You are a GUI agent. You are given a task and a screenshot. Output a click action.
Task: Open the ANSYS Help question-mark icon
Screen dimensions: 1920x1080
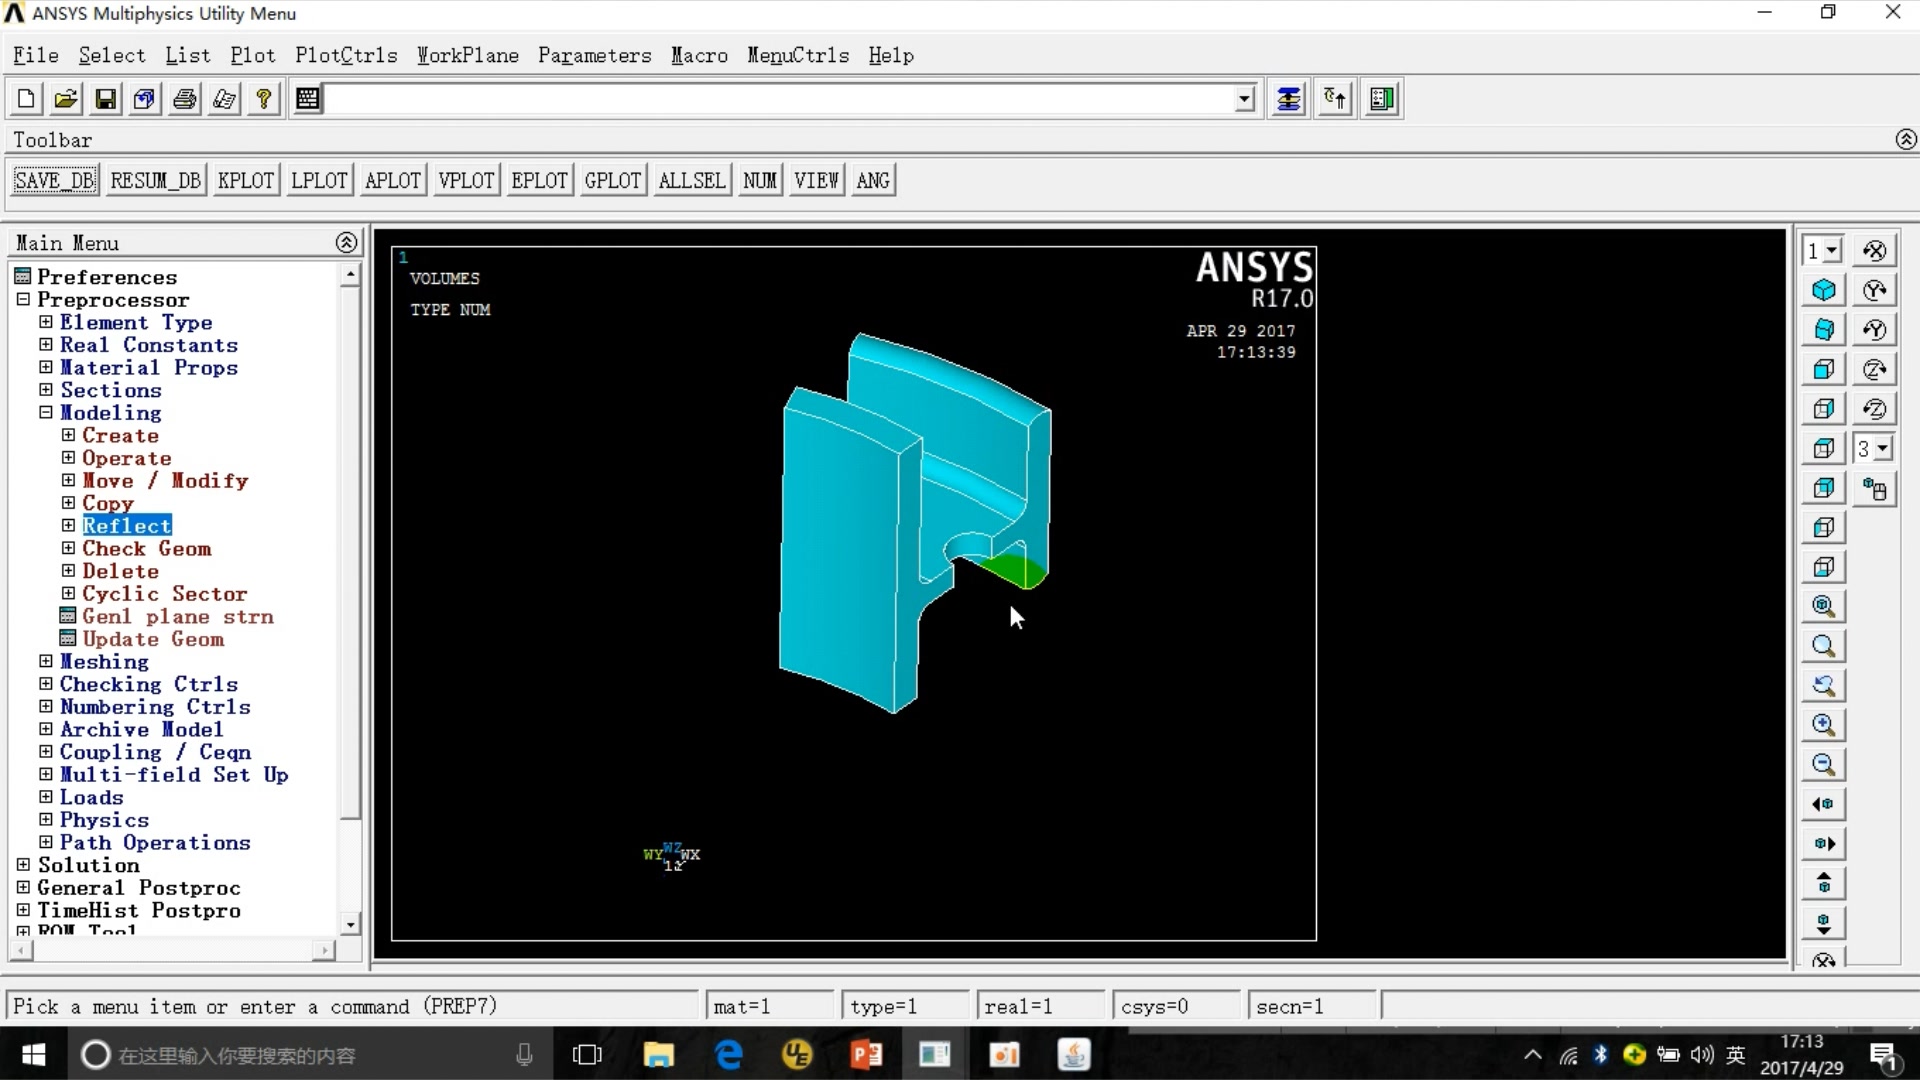(x=264, y=99)
